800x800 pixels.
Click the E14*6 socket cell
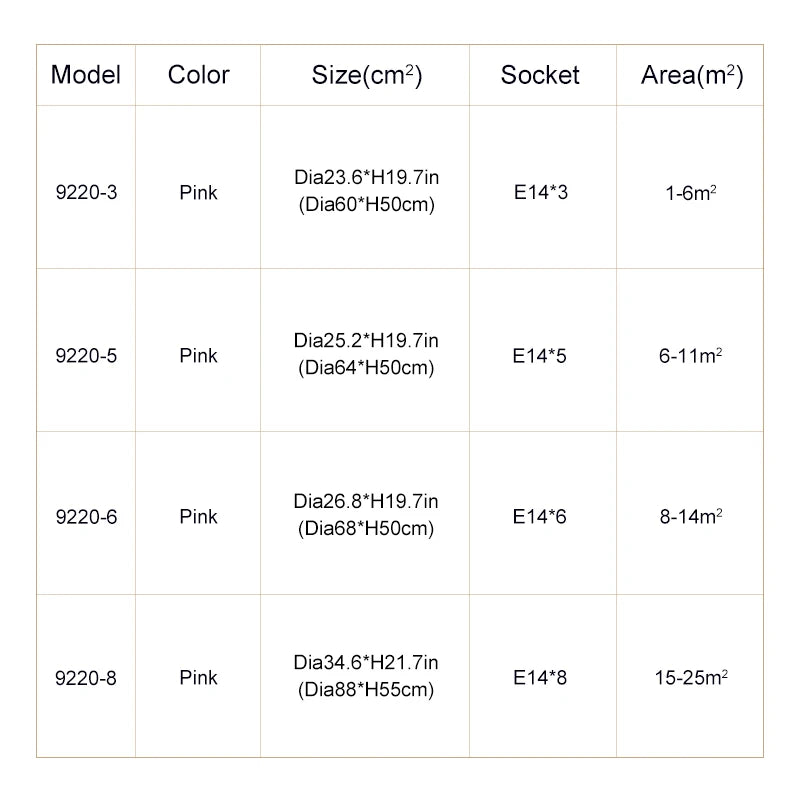coord(540,517)
